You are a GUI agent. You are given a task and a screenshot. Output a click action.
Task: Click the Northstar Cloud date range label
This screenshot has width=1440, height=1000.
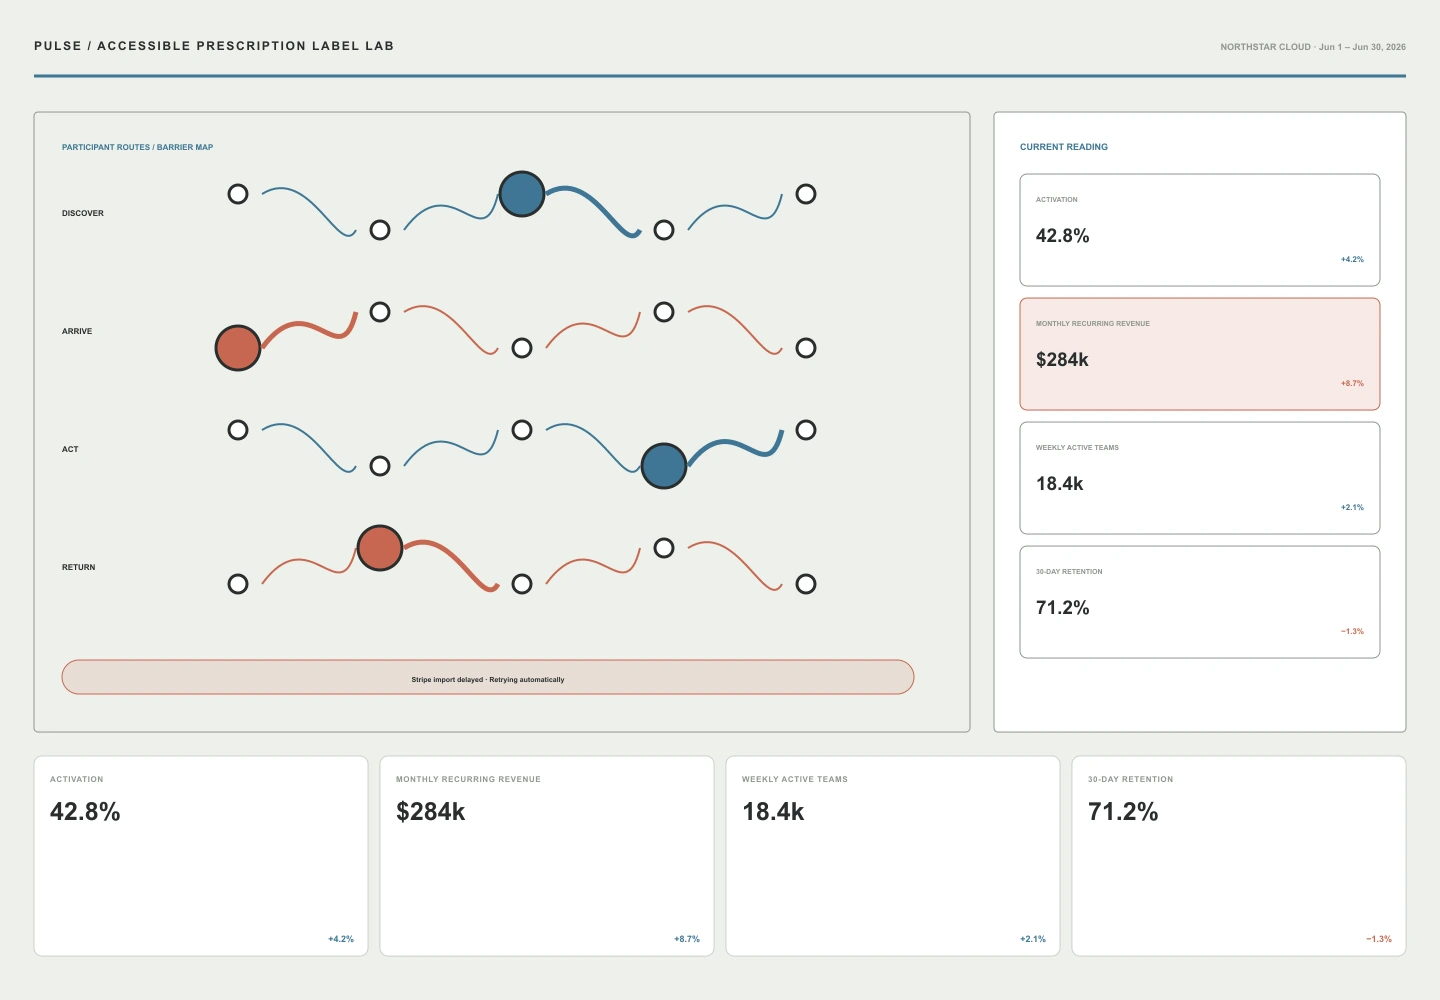[1313, 47]
